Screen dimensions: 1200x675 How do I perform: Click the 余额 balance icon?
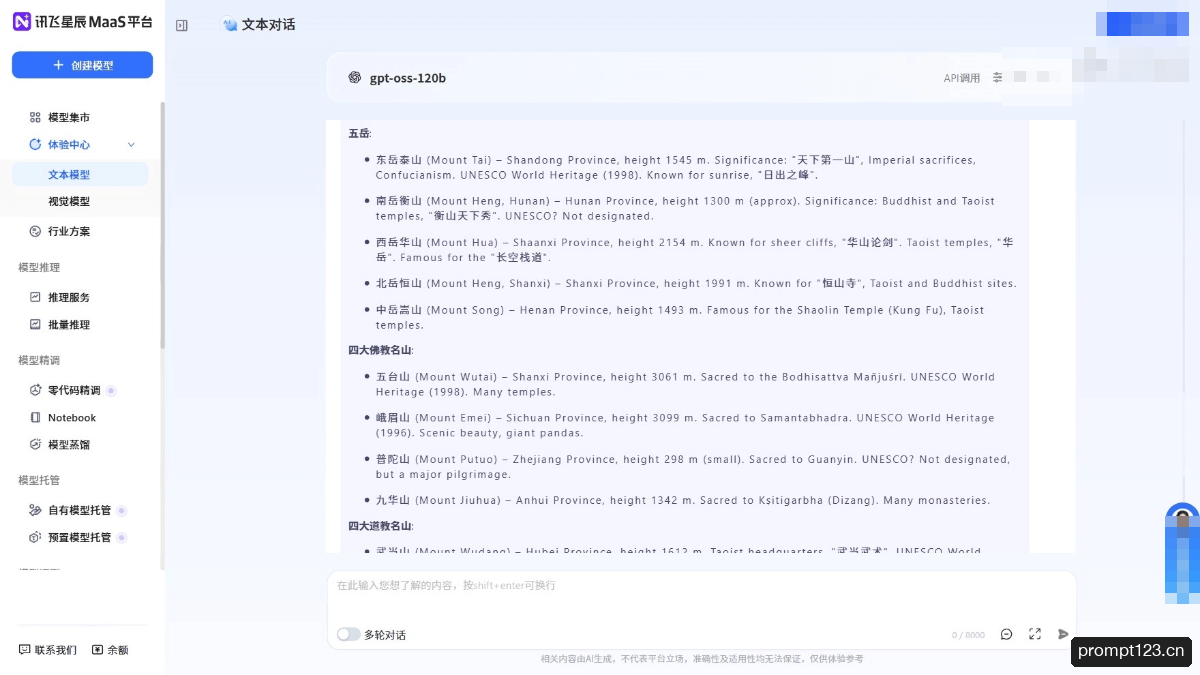pos(97,650)
